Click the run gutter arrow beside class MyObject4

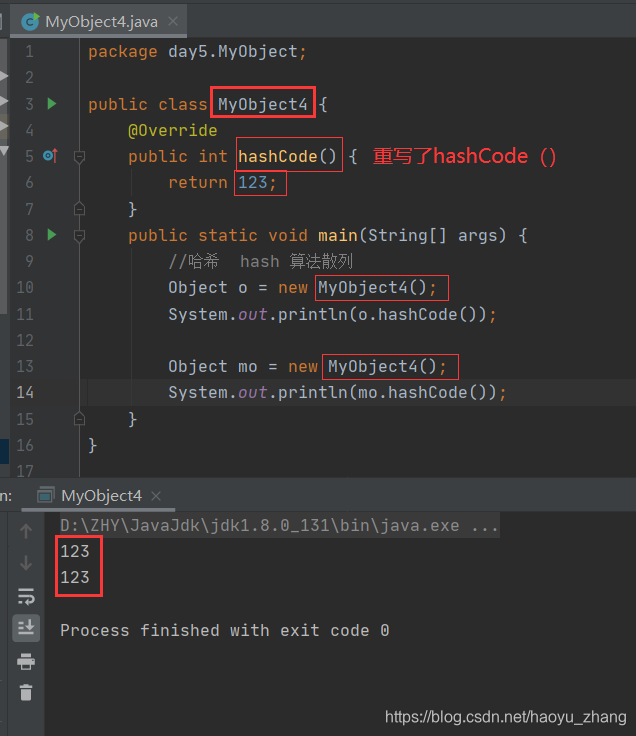(x=52, y=103)
